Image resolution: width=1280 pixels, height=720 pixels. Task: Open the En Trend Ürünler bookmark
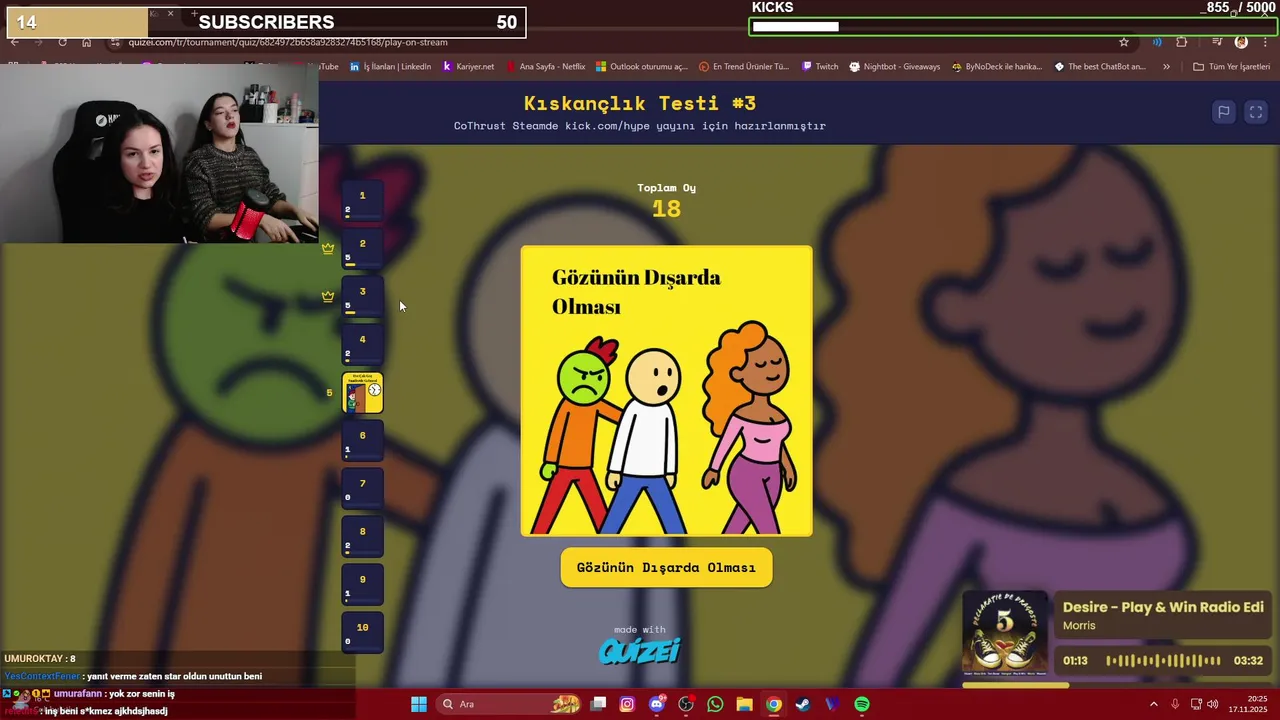coord(744,67)
